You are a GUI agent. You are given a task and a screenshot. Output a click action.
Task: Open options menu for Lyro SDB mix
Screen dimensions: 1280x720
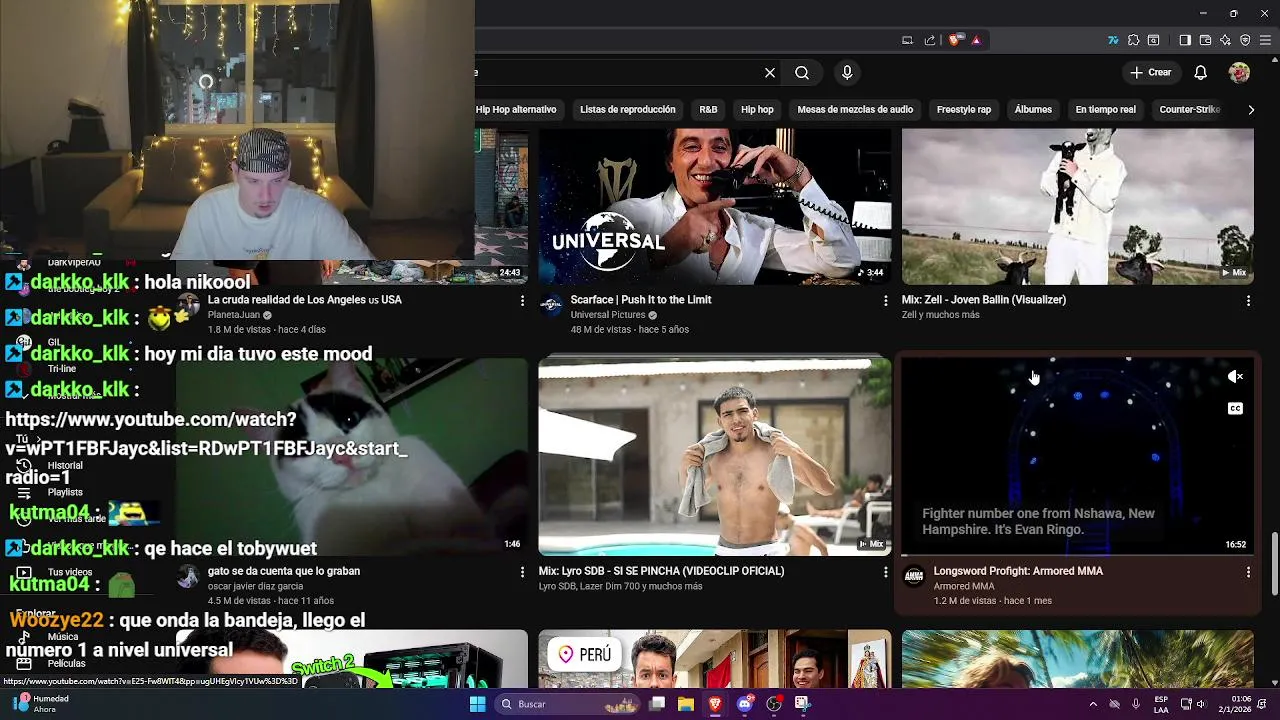click(x=885, y=572)
